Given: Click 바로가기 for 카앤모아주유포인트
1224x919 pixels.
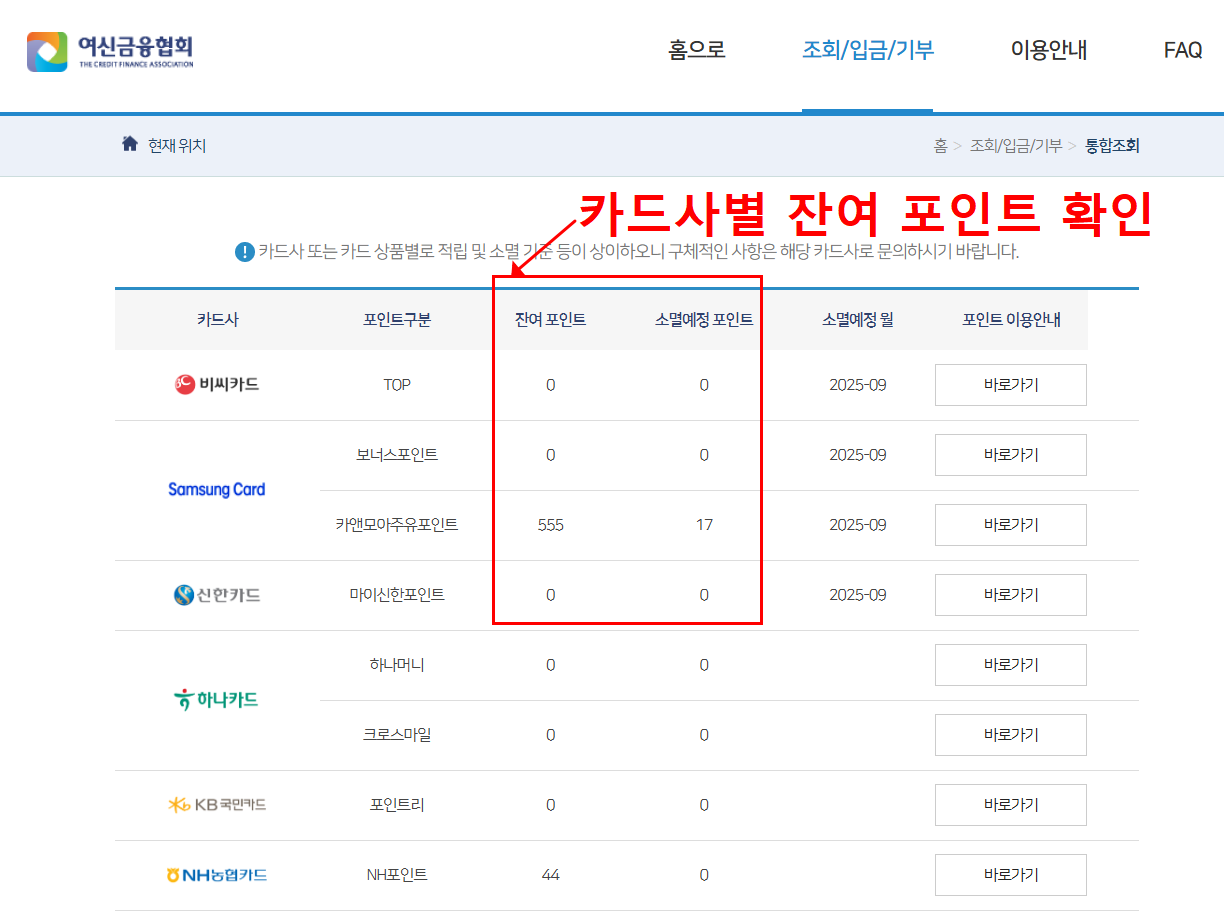Looking at the screenshot, I should pos(1011,525).
